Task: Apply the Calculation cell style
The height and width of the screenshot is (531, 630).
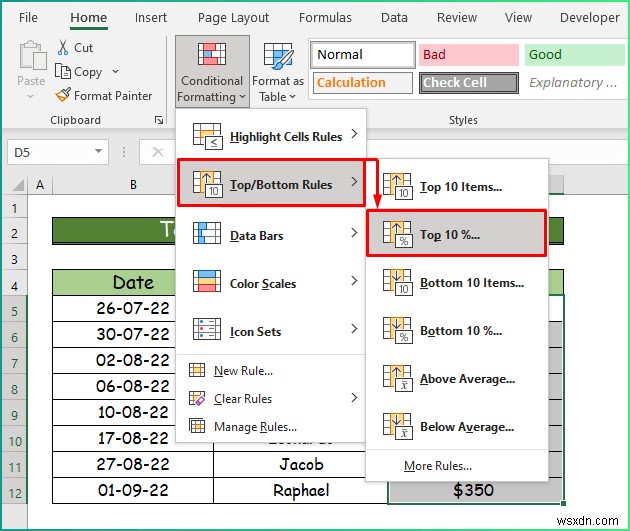Action: (362, 83)
